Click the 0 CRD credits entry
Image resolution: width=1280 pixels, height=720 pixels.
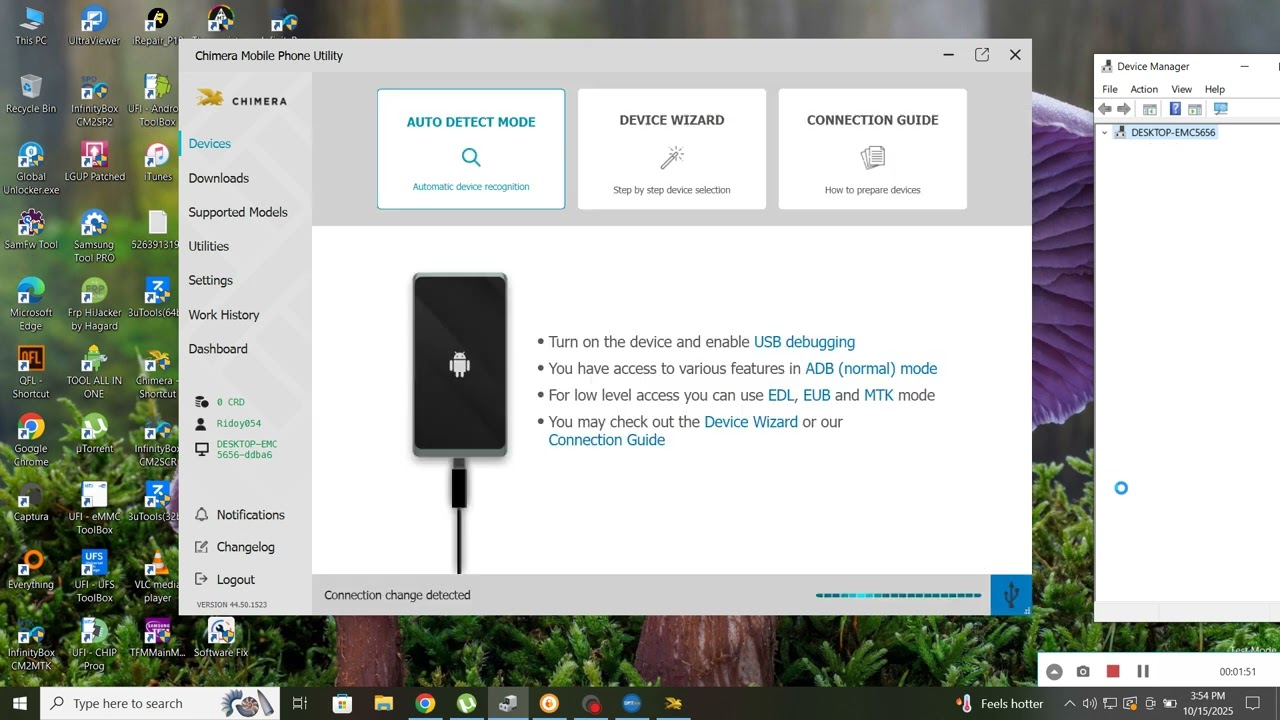(x=221, y=402)
